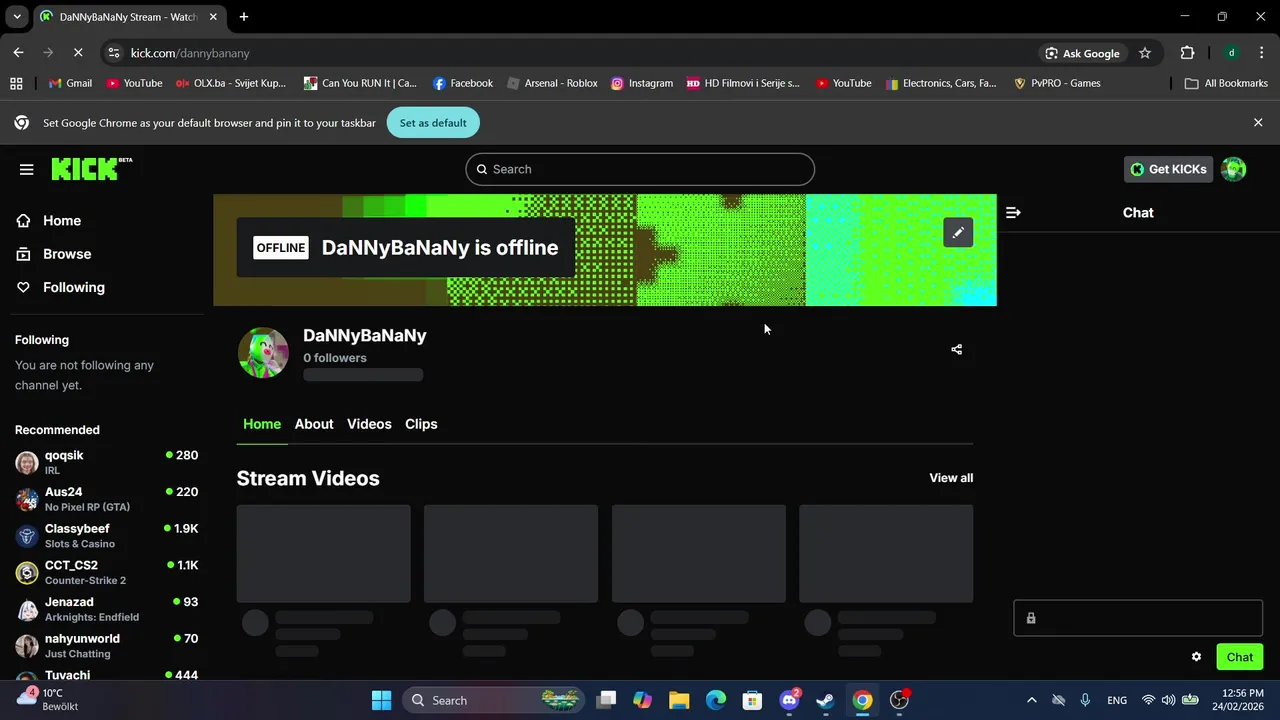Image resolution: width=1280 pixels, height=720 pixels.
Task: Open Aus24 recommended channel
Action: click(106, 499)
